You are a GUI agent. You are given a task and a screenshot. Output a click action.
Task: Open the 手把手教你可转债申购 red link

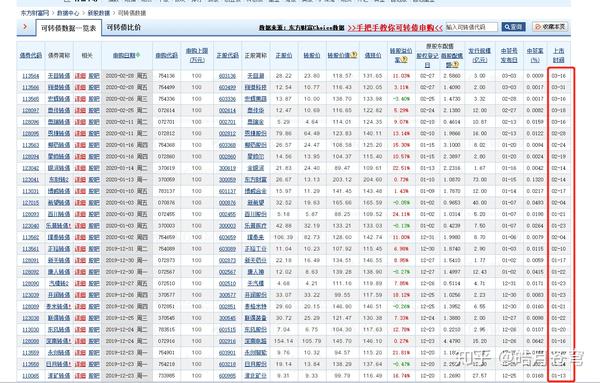click(395, 28)
